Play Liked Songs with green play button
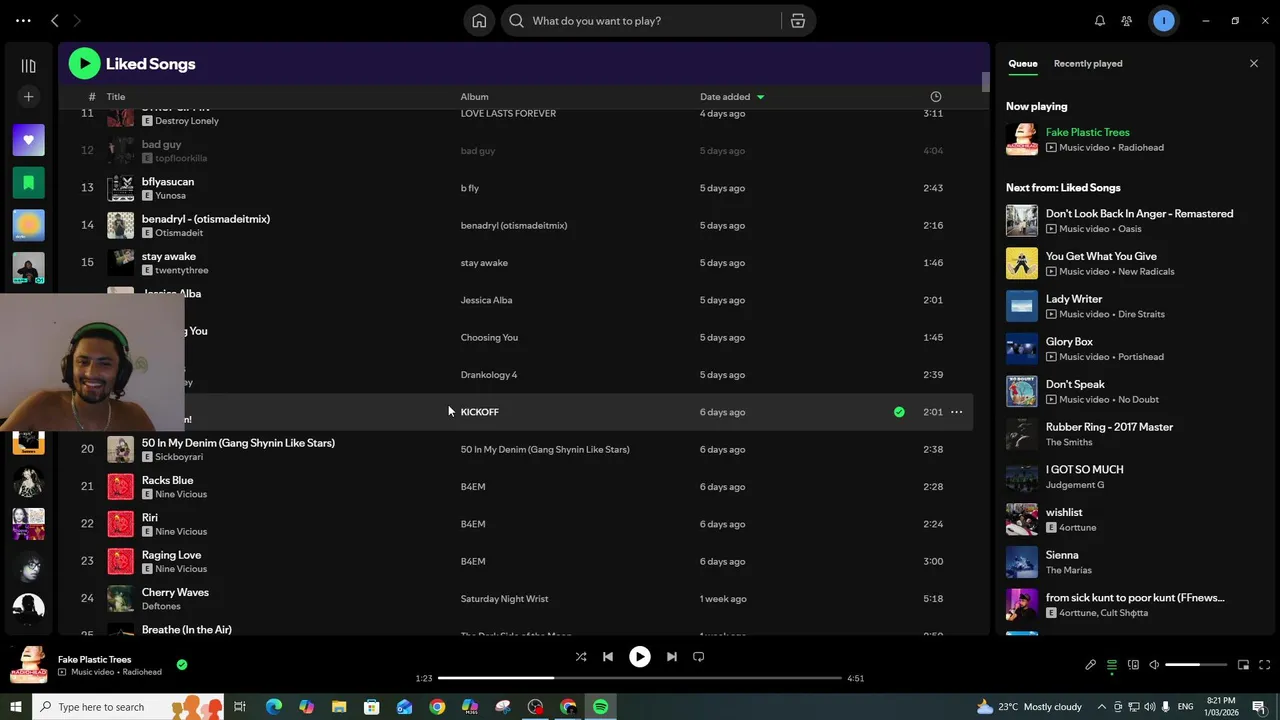The image size is (1280, 720). click(x=84, y=64)
